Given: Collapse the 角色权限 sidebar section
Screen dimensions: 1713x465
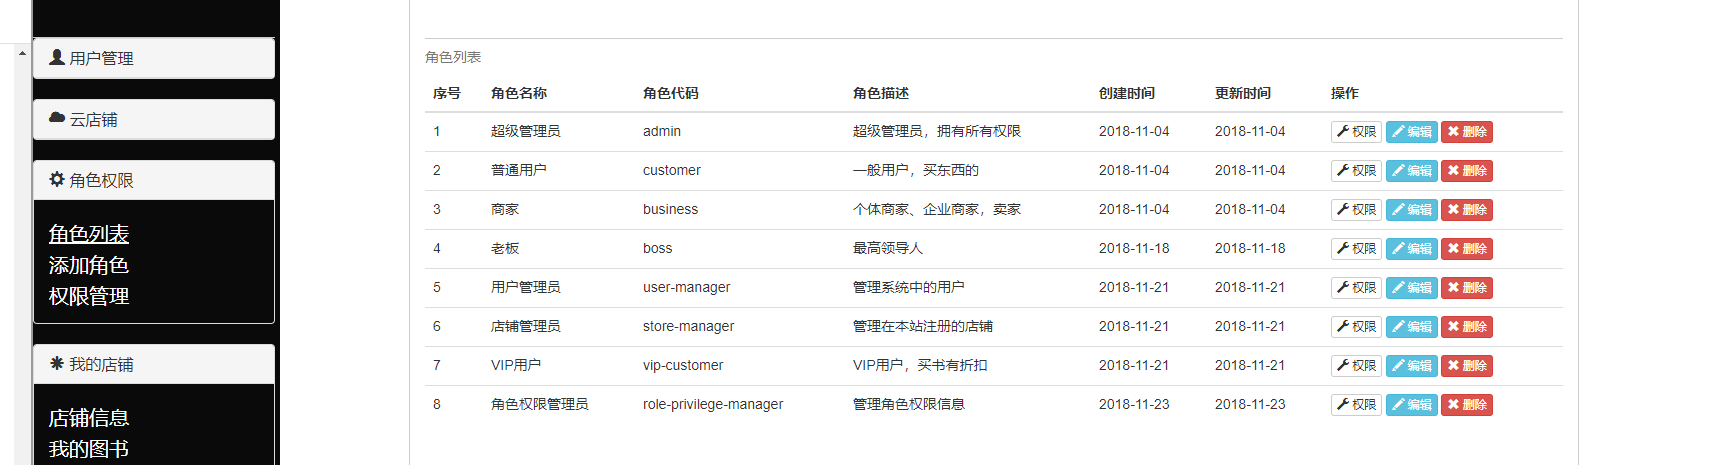Looking at the screenshot, I should pos(154,180).
